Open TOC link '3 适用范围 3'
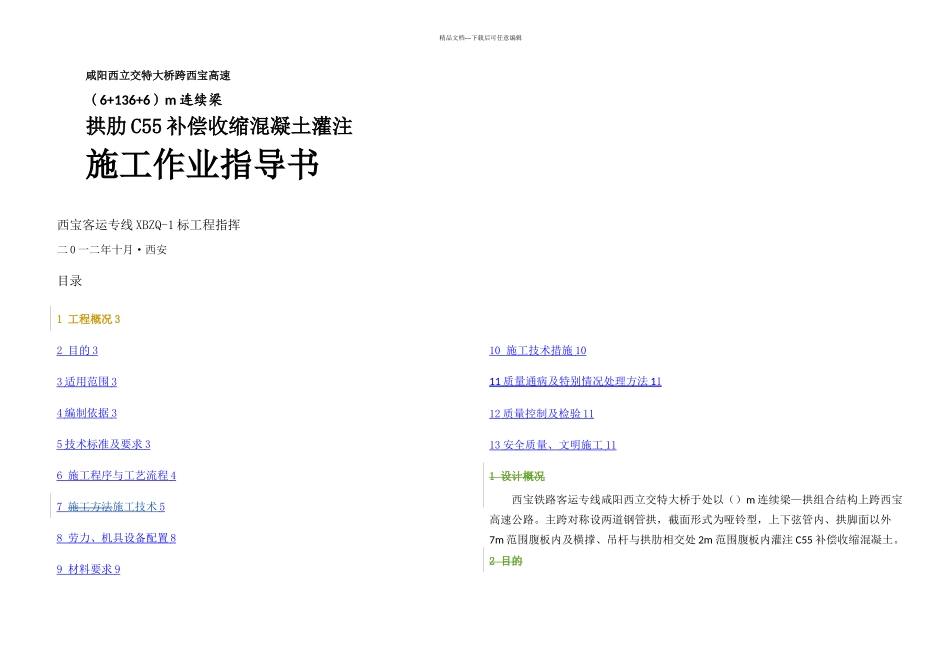The width and height of the screenshot is (950, 672). (x=87, y=382)
